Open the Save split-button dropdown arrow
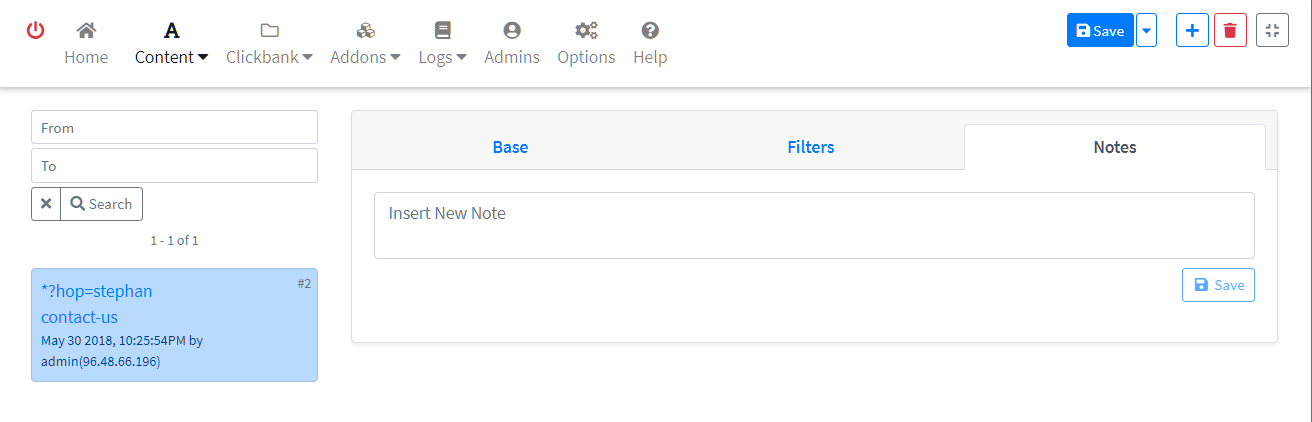The height and width of the screenshot is (422, 1312). (1147, 31)
